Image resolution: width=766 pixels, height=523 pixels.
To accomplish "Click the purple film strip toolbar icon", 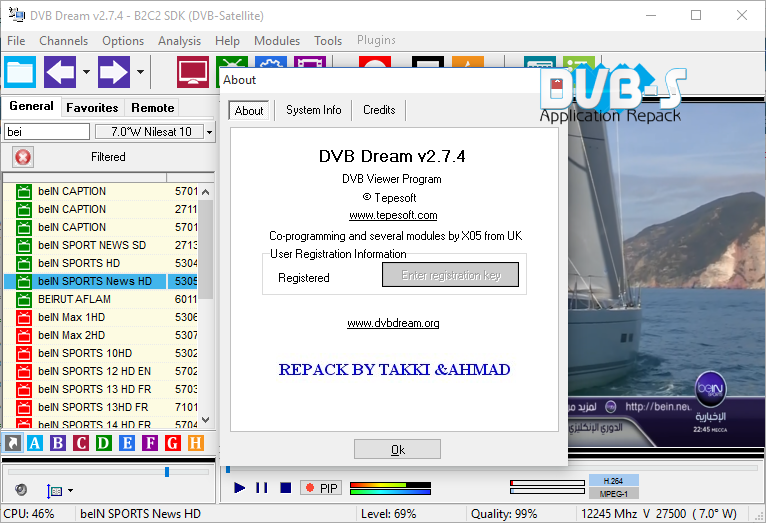I will [x=310, y=62].
